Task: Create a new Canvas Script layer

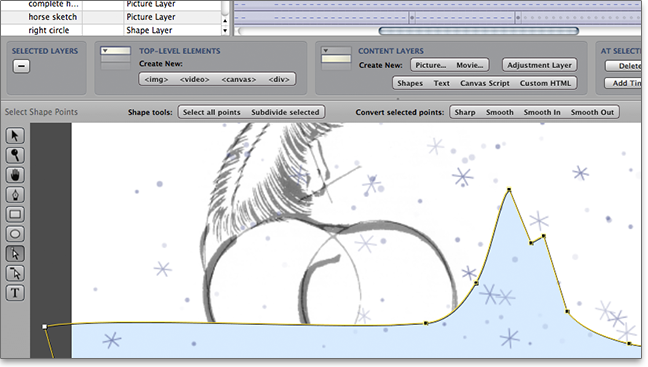Action: (485, 83)
